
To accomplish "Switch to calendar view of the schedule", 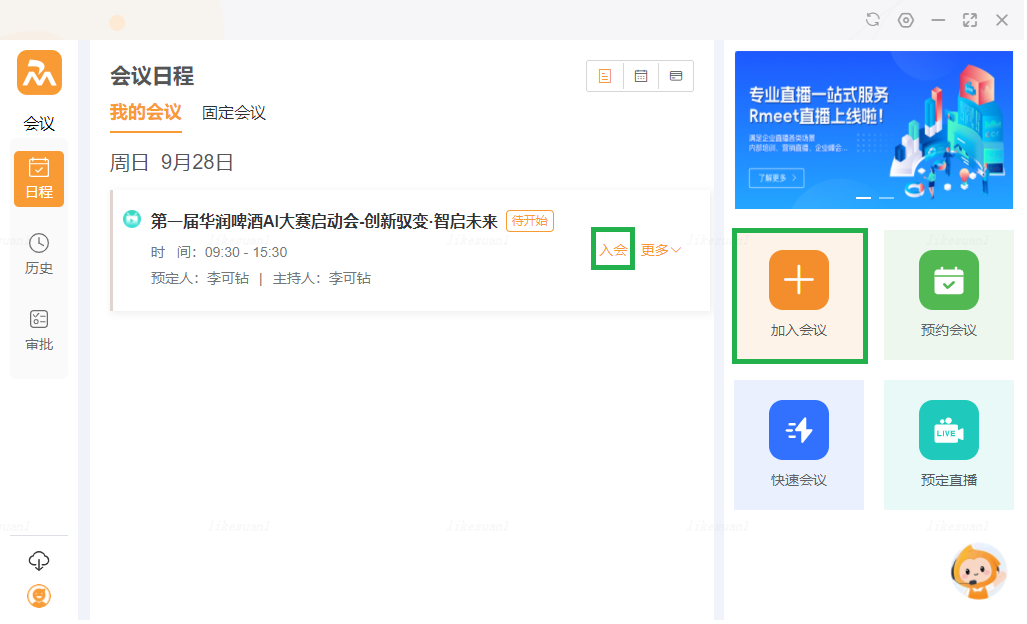I will click(640, 76).
